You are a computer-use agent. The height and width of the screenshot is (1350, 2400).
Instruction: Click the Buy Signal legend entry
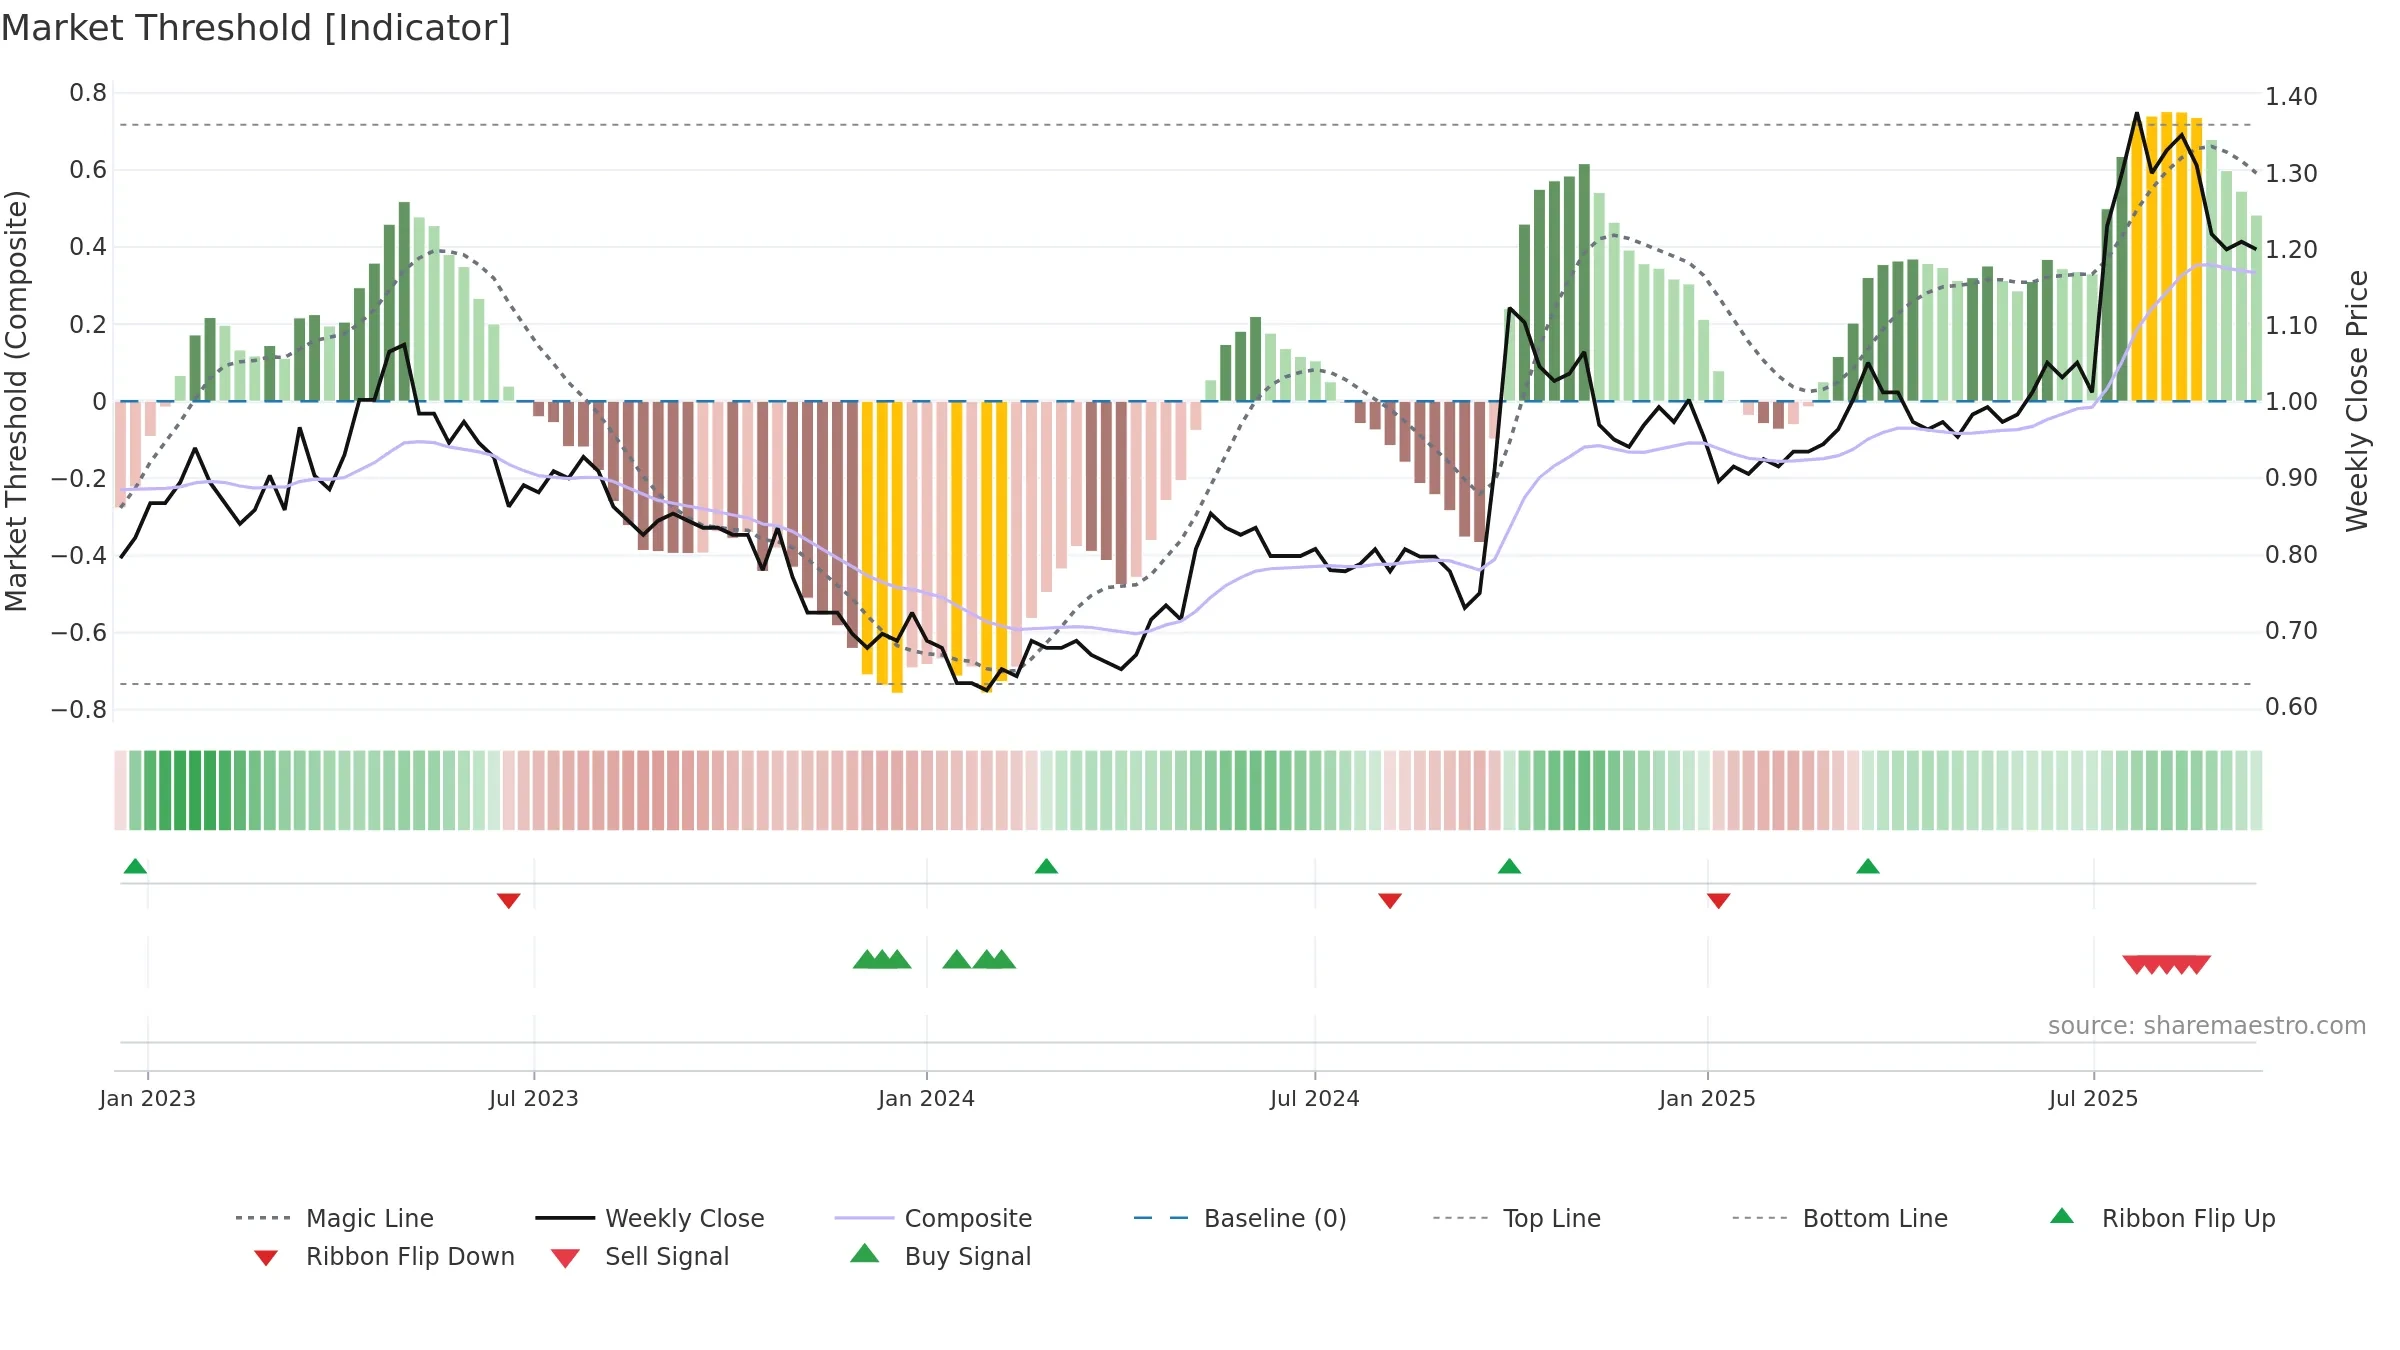click(x=940, y=1256)
